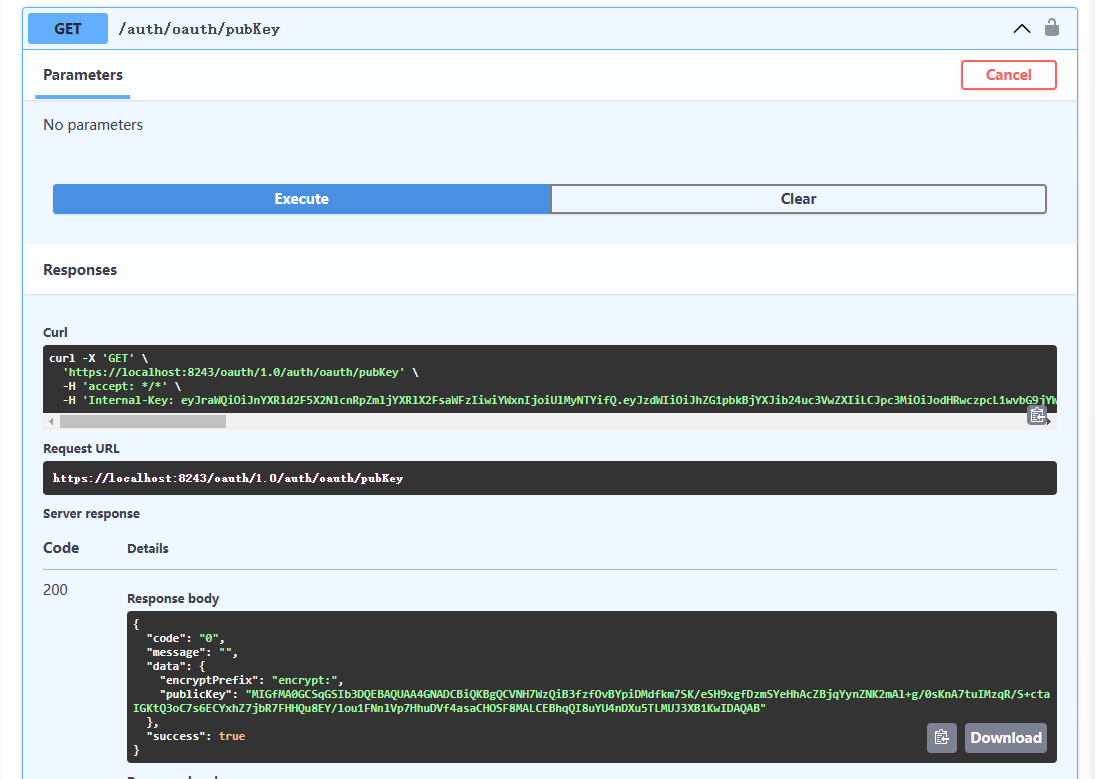This screenshot has height=779, width=1095.
Task: Cancel the try-it-out mode
Action: coord(1008,75)
